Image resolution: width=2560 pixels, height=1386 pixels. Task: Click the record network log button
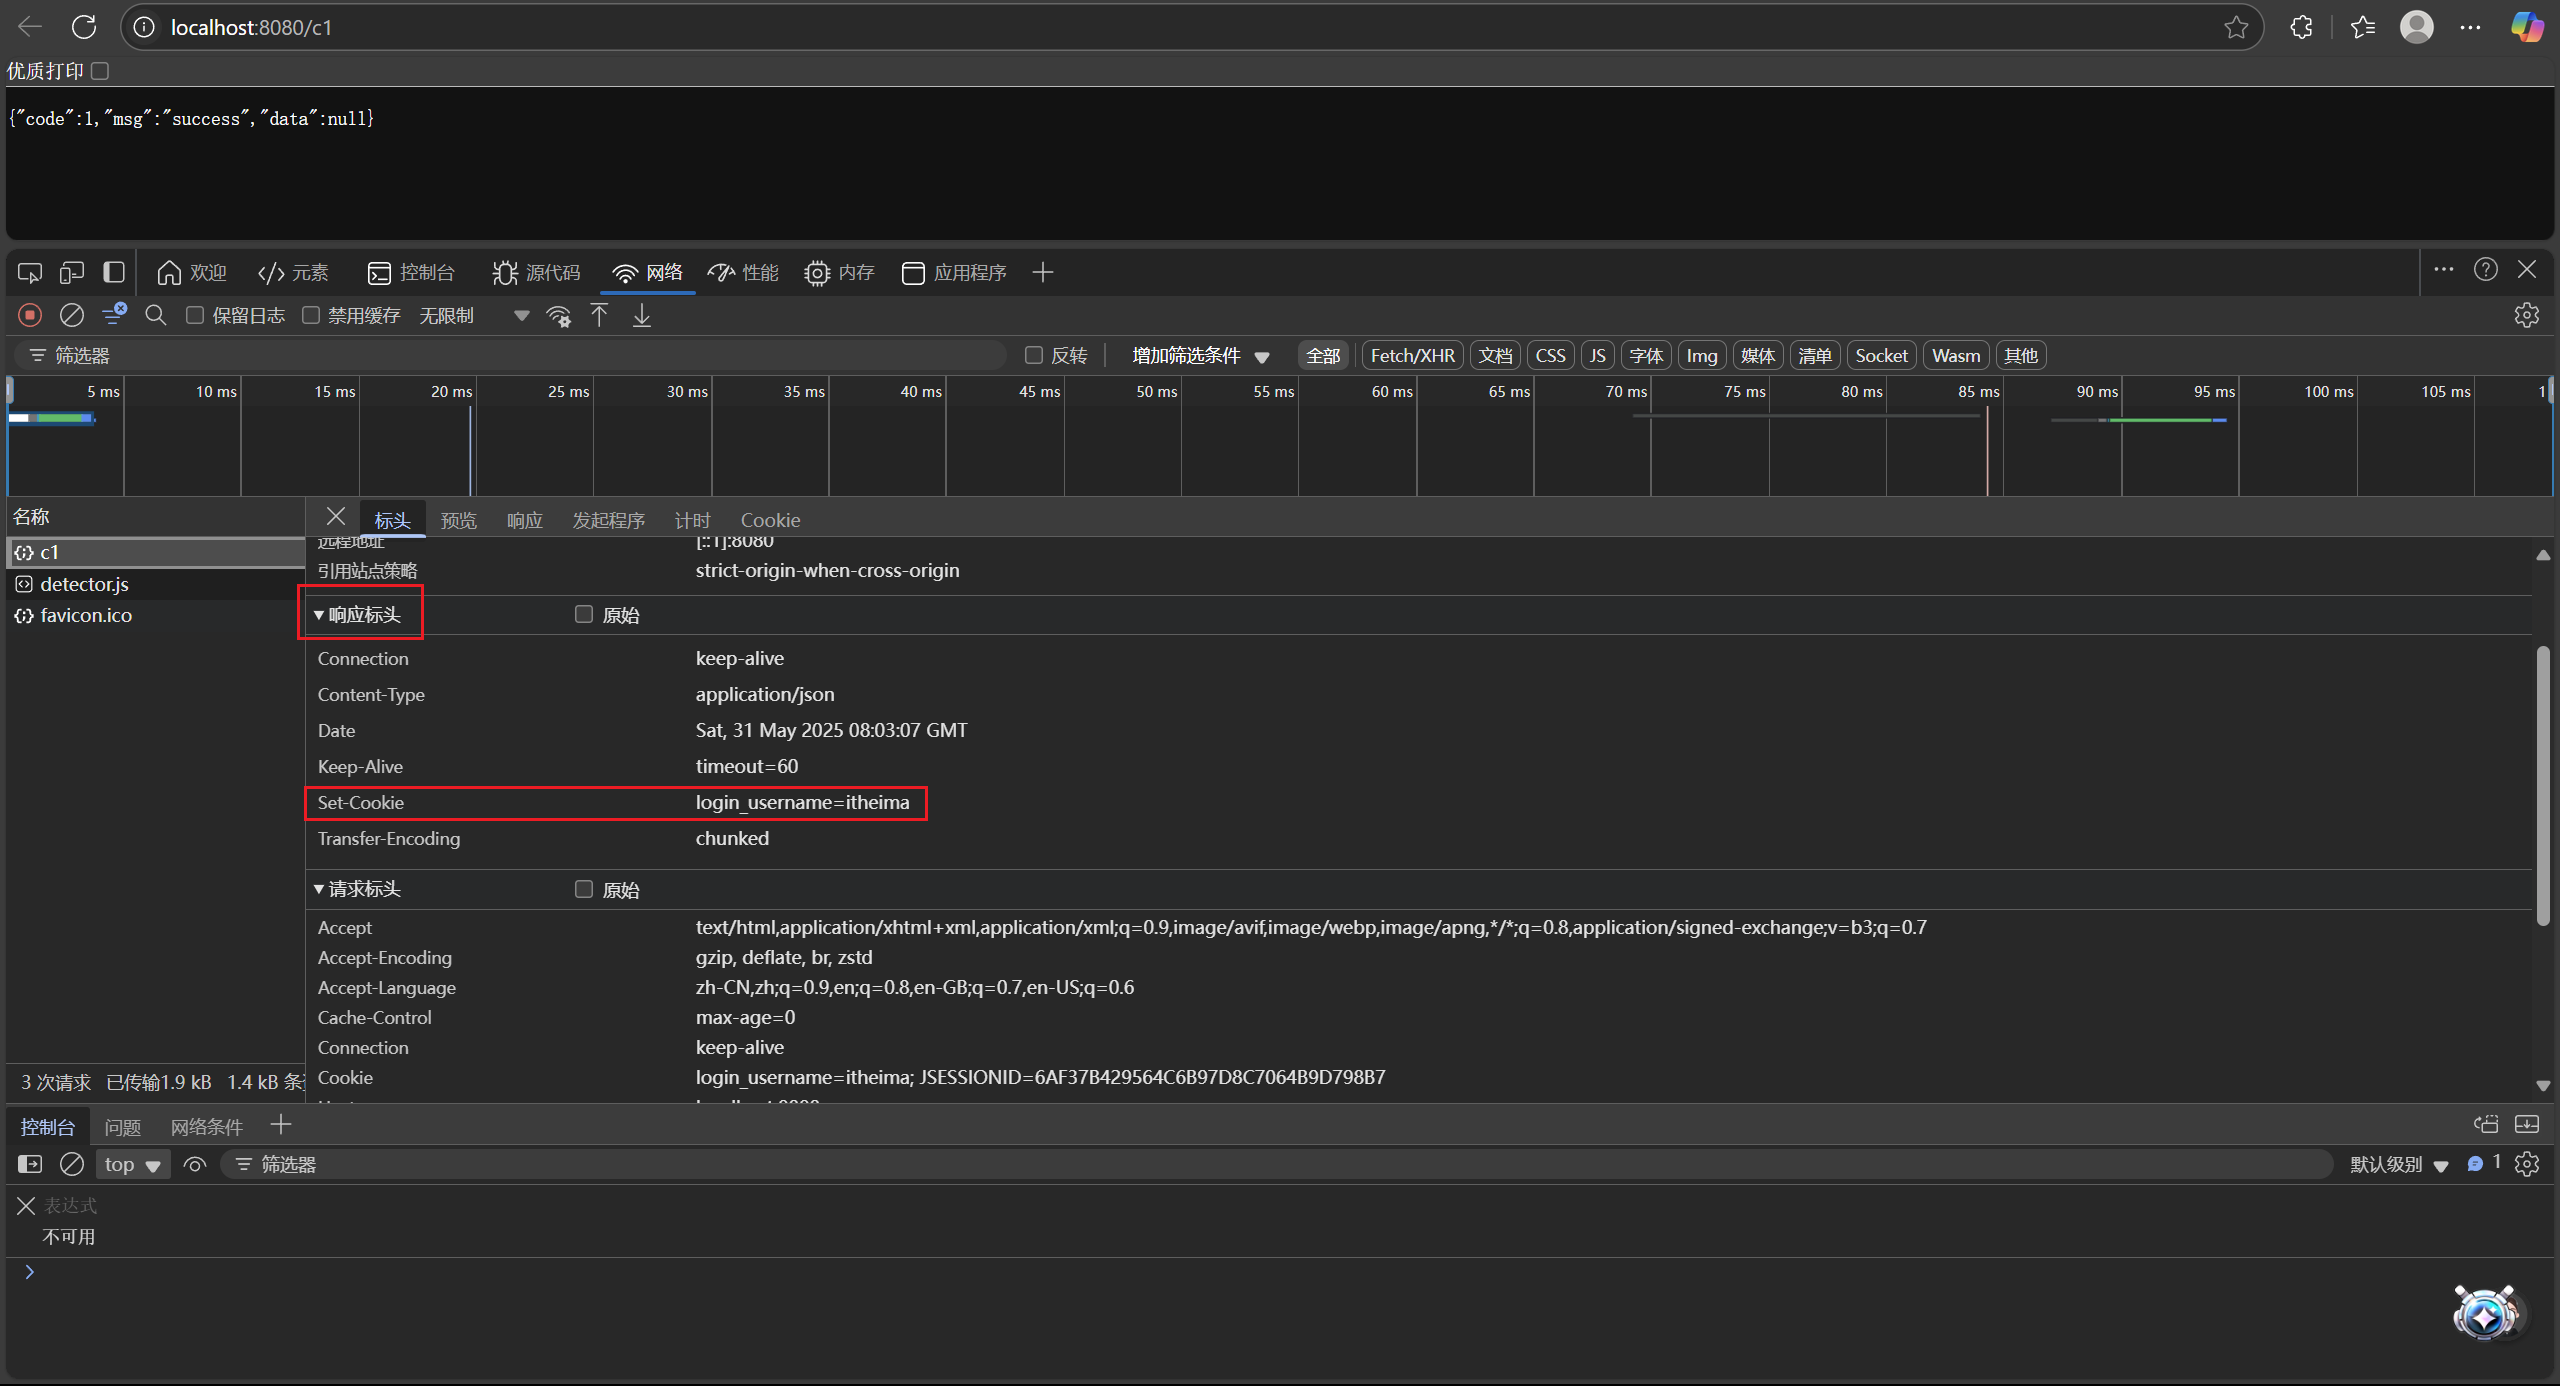[x=30, y=315]
